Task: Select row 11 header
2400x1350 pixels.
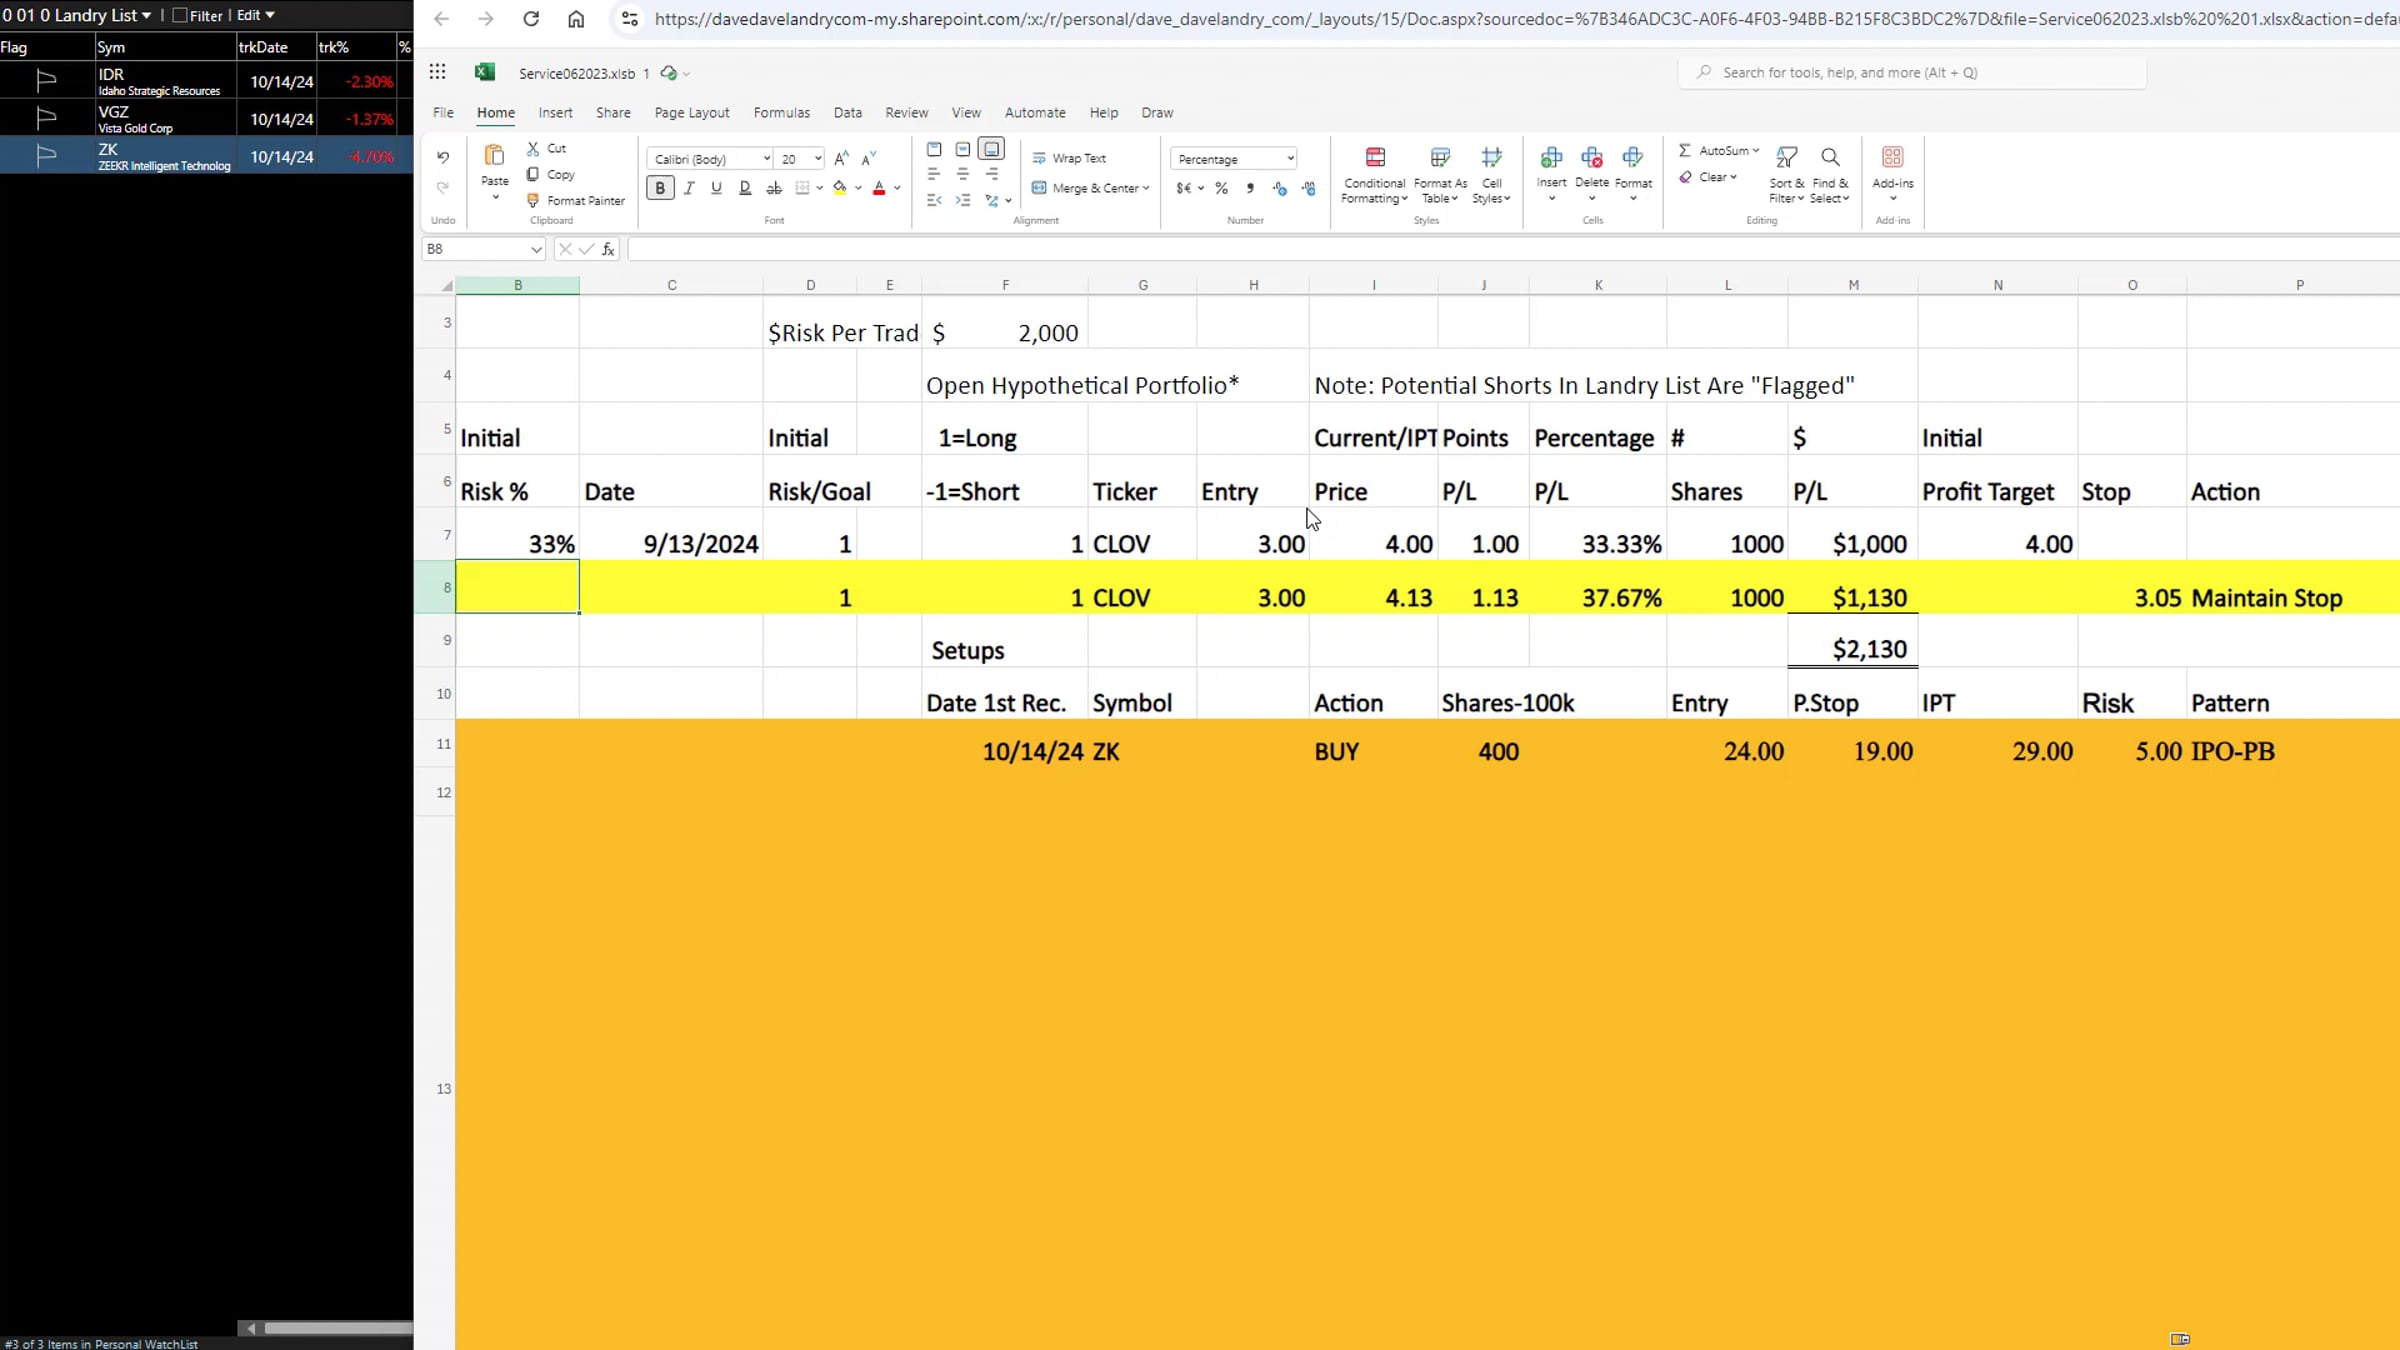Action: tap(436, 744)
